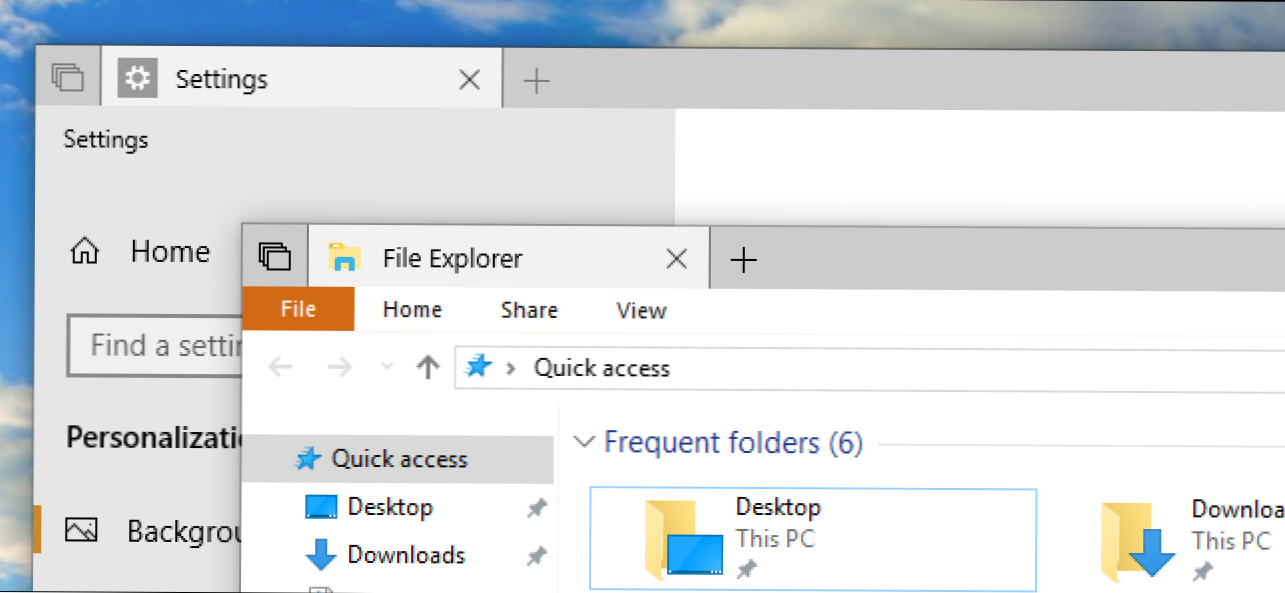
Task: Collapse the Frequent folders section
Action: pyautogui.click(x=586, y=442)
